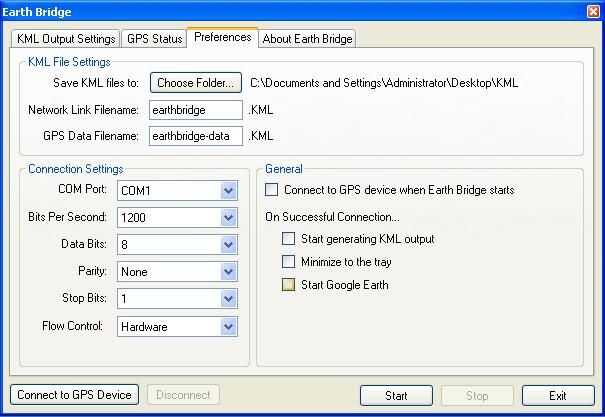Viewport: 605px width, 417px height.
Task: Click the KML File Settings group label
Action: [69, 62]
